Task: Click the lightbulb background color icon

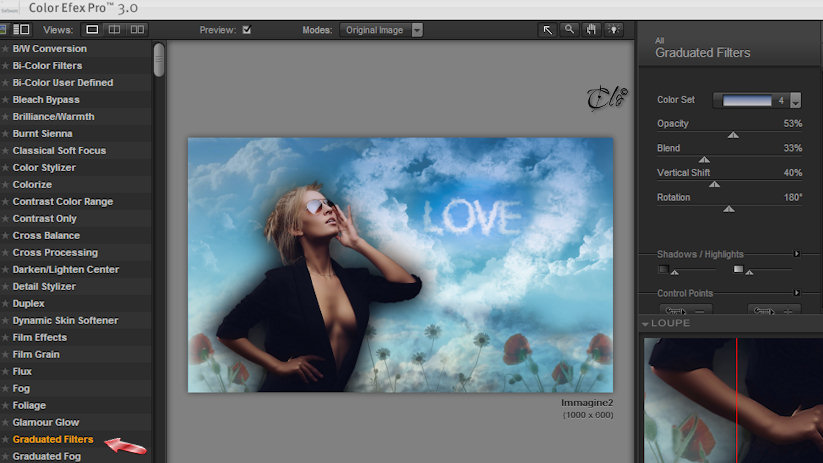Action: [614, 30]
